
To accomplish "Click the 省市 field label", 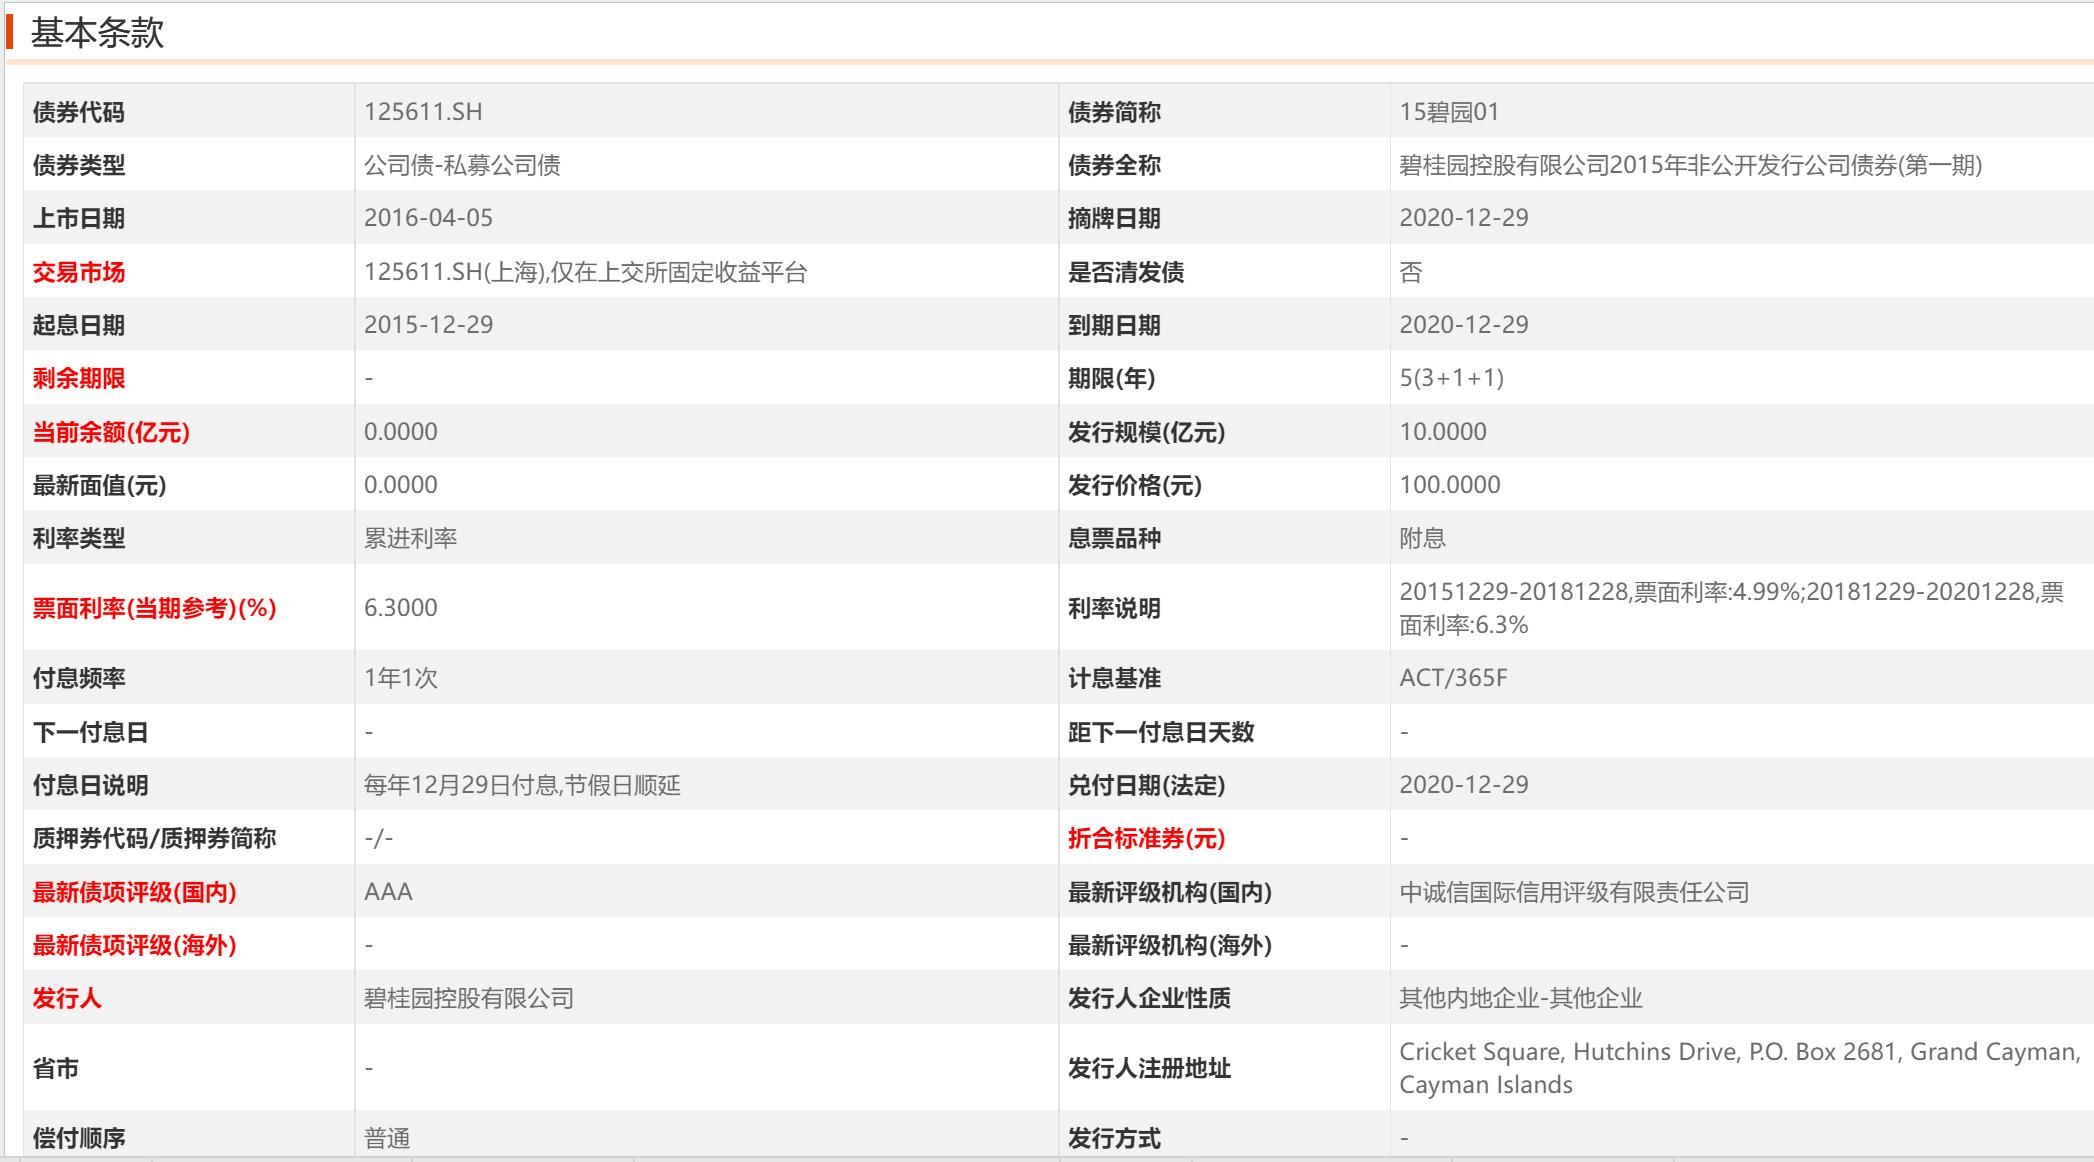I will pos(55,1068).
